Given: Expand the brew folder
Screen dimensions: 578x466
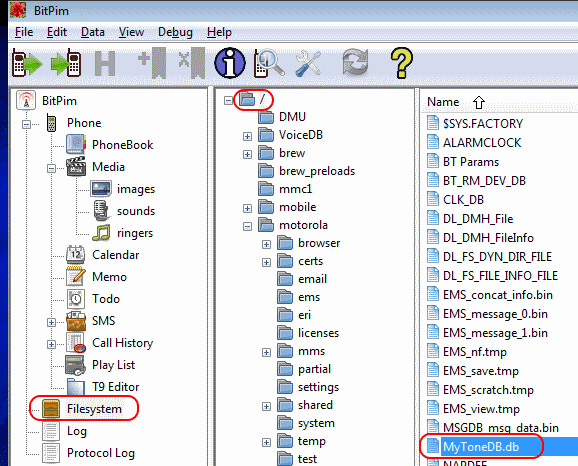Looking at the screenshot, I should tap(247, 154).
